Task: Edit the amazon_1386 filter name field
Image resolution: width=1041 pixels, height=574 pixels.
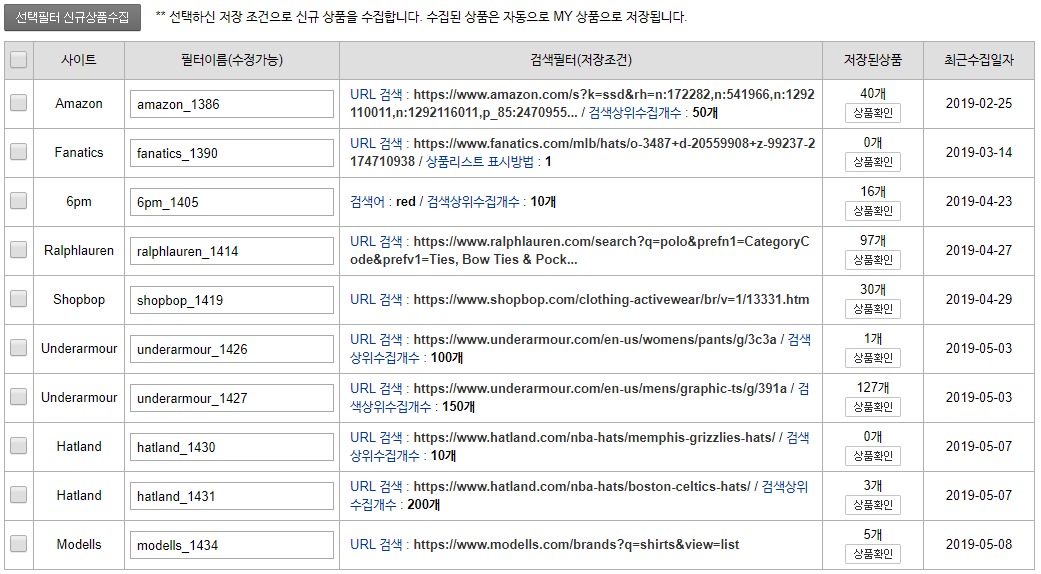Action: click(x=232, y=104)
